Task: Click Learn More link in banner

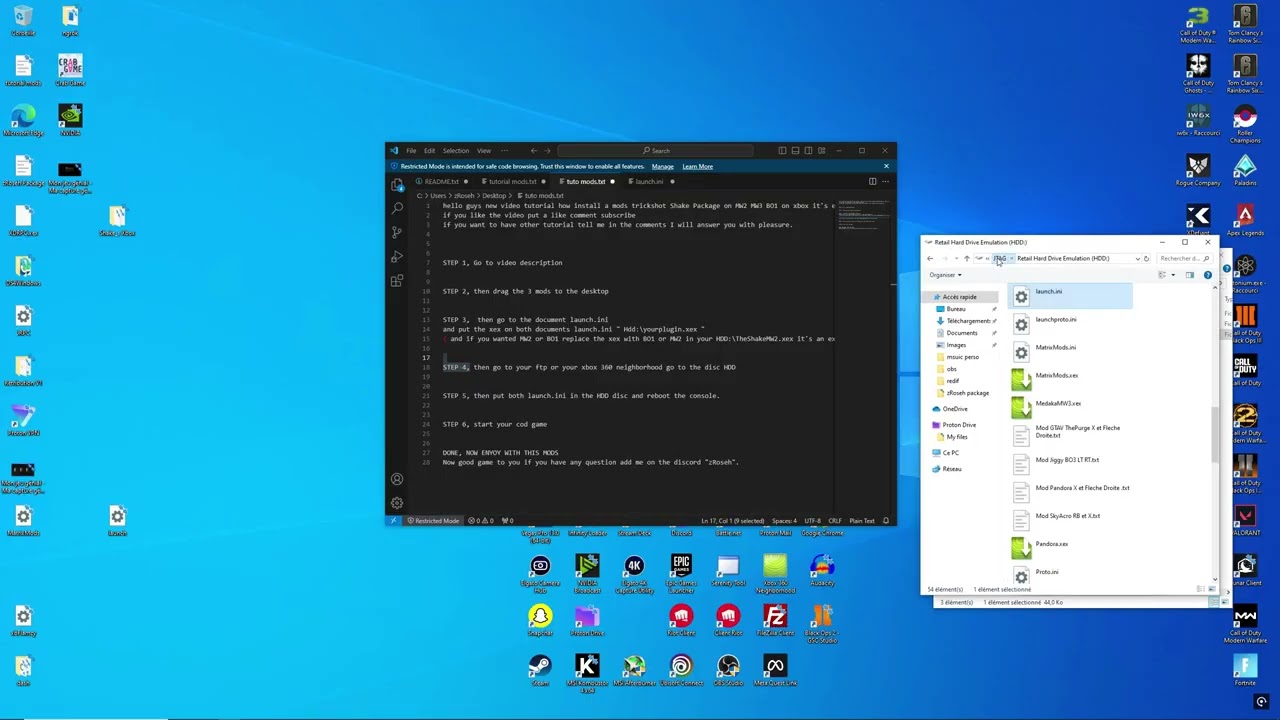Action: pyautogui.click(x=697, y=167)
